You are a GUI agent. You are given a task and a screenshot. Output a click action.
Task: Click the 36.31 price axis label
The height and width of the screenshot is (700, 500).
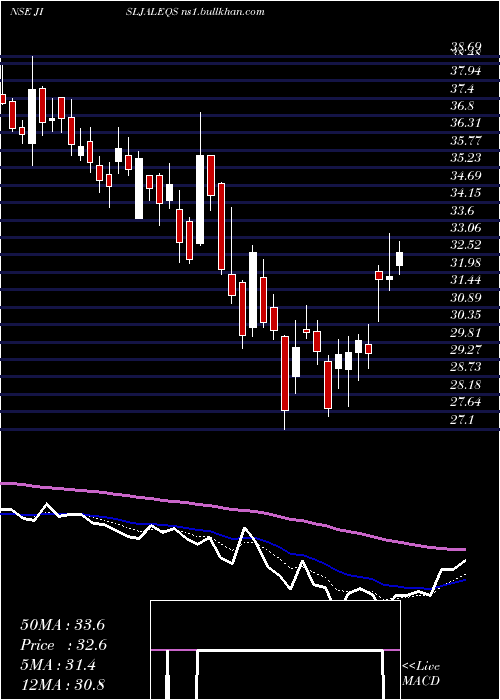[465, 124]
